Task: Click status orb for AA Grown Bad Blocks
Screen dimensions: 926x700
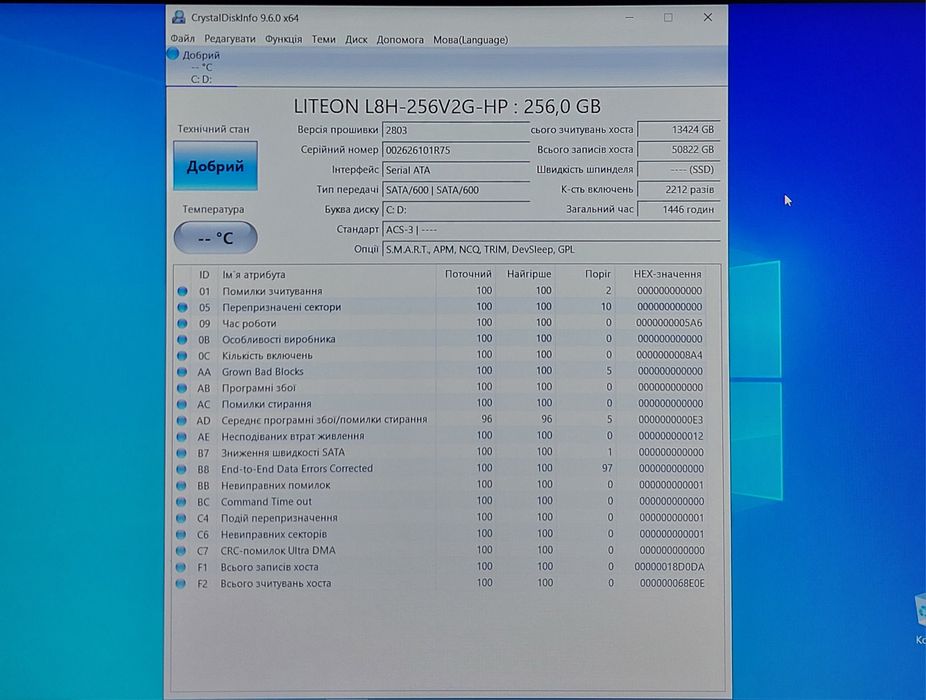Action: [182, 372]
